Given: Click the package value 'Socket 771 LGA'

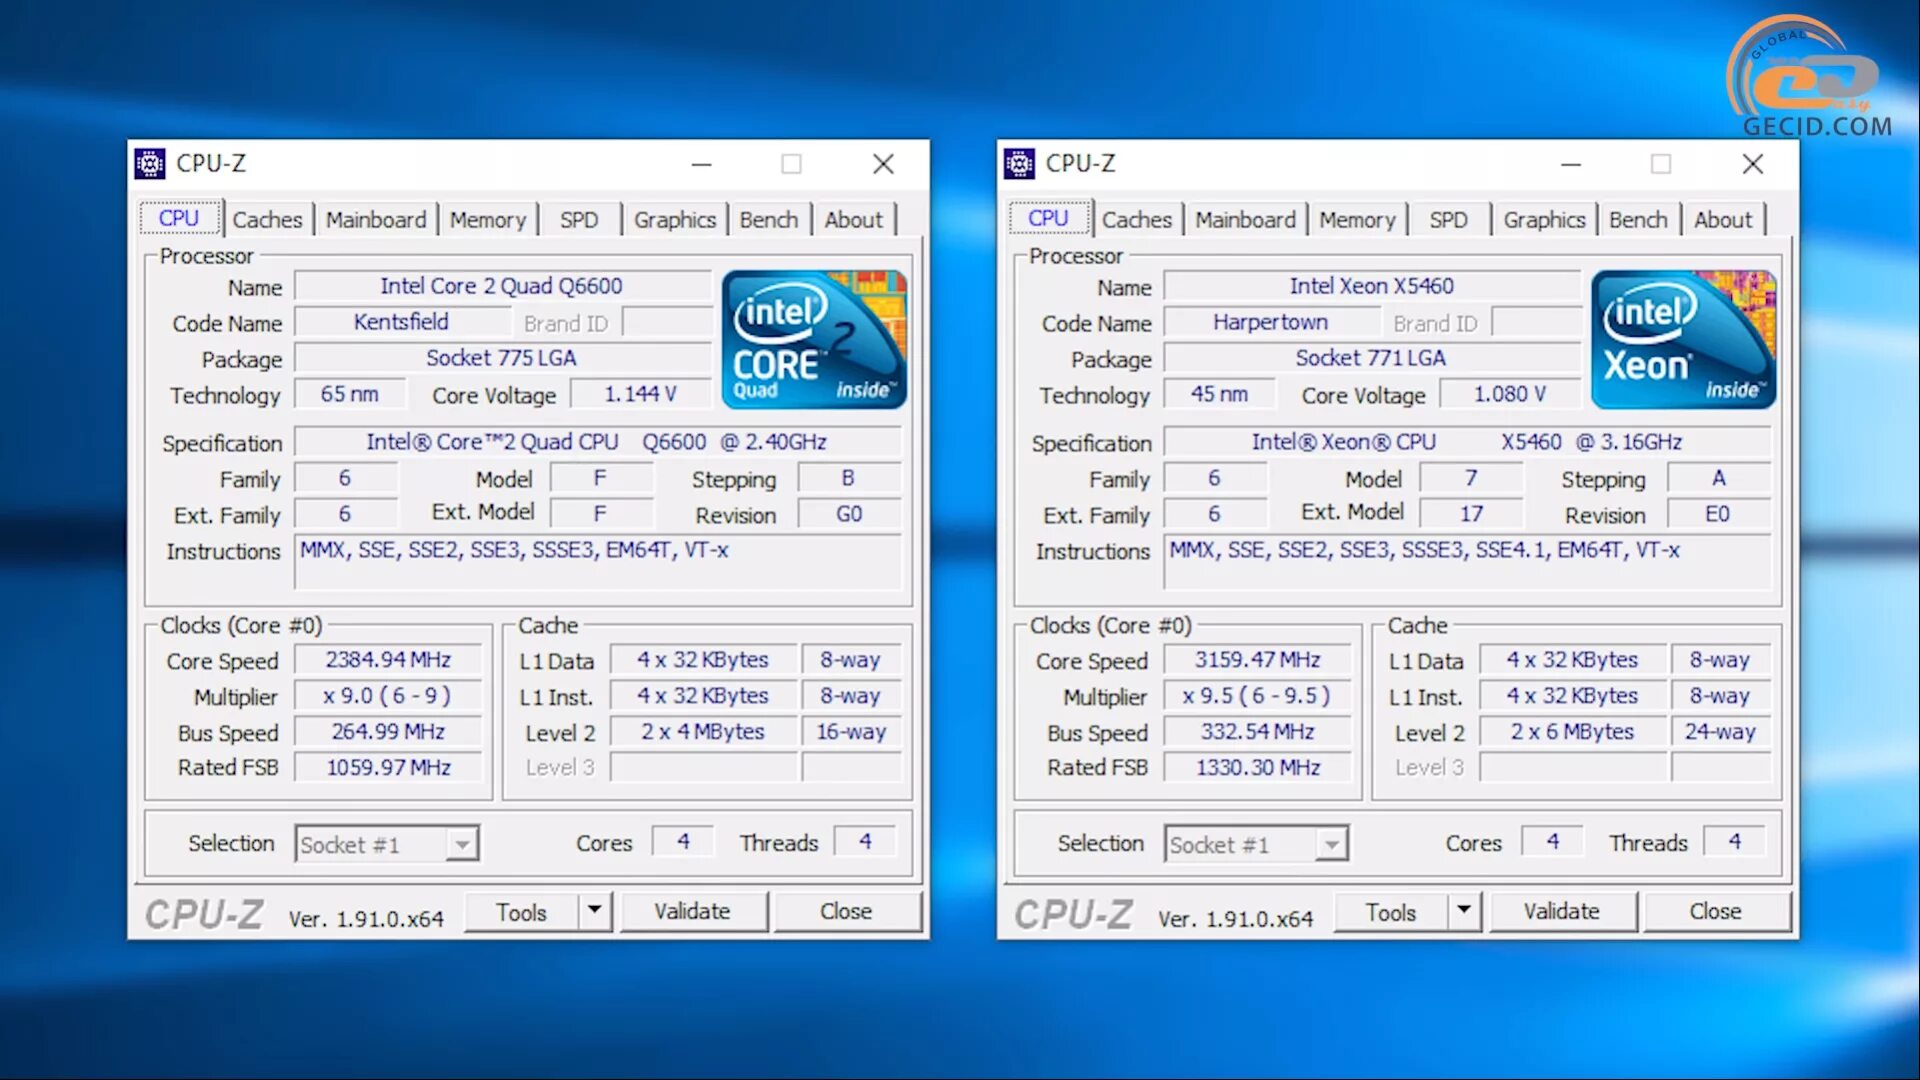Looking at the screenshot, I should pyautogui.click(x=1372, y=358).
